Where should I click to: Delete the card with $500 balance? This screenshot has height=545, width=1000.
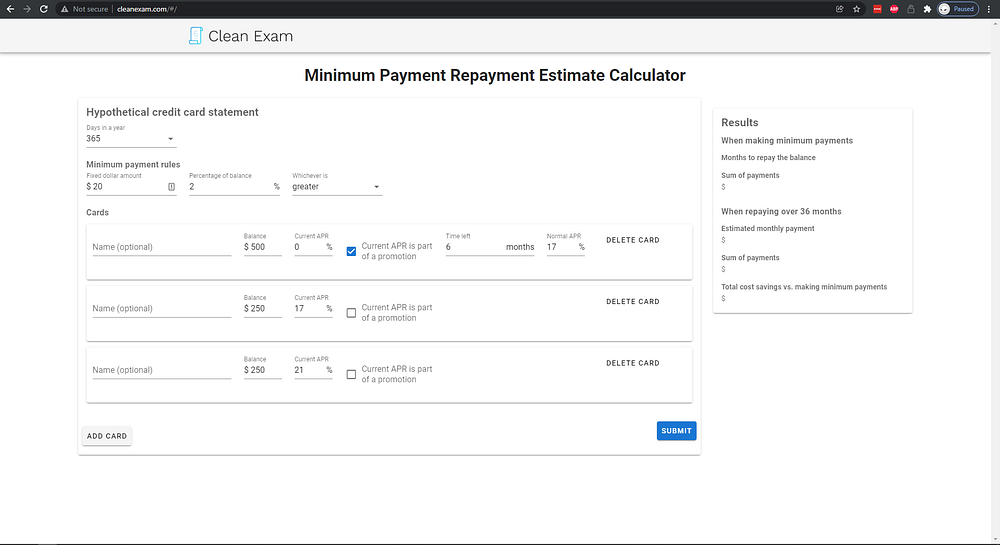633,240
